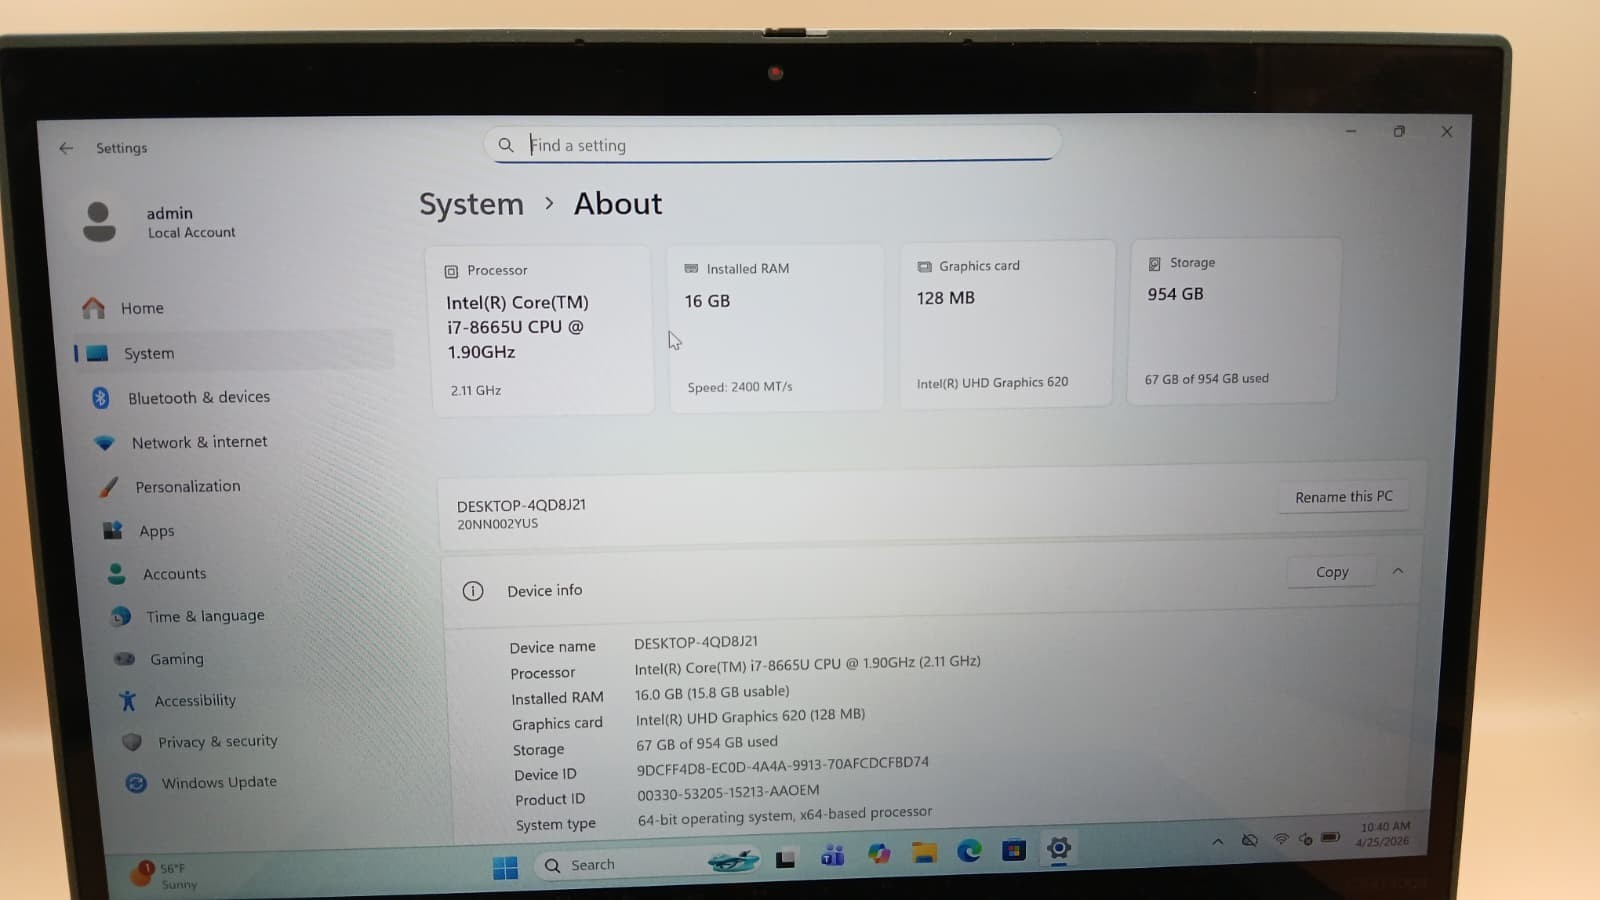Click the Privacy & security shield icon
The image size is (1600, 900).
(132, 742)
